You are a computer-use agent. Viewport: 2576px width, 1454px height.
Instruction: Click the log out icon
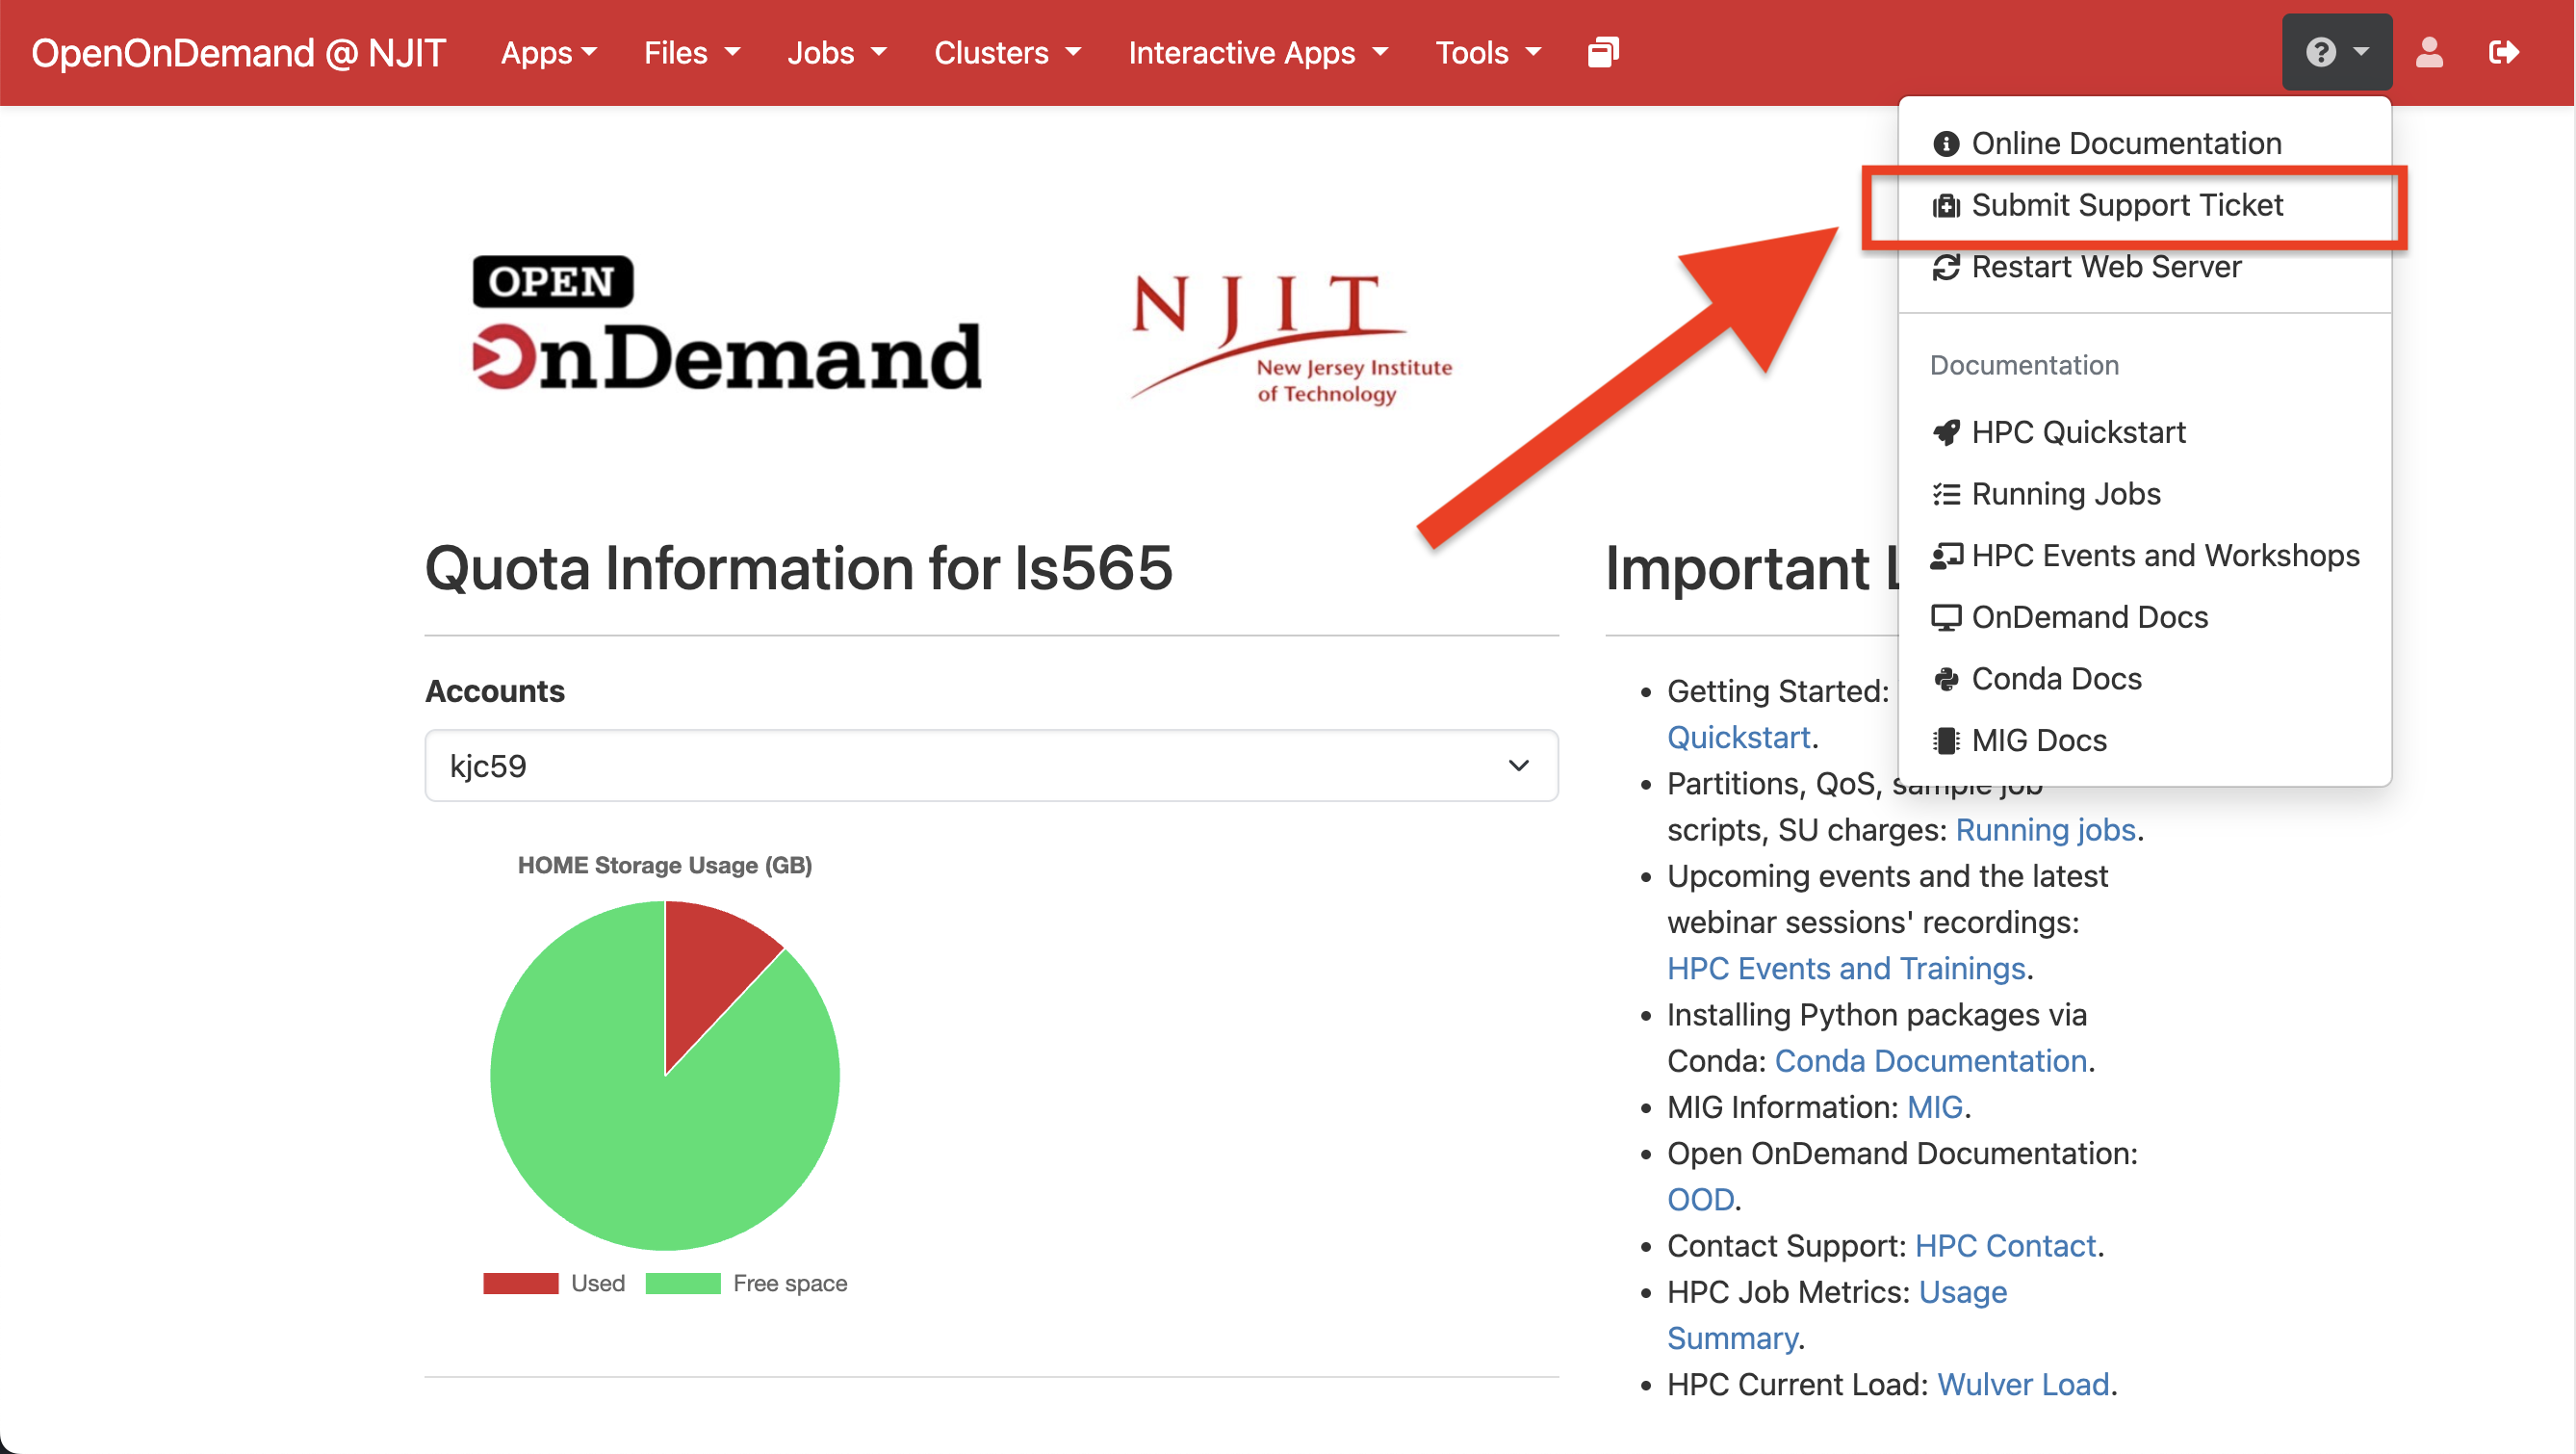2503,52
